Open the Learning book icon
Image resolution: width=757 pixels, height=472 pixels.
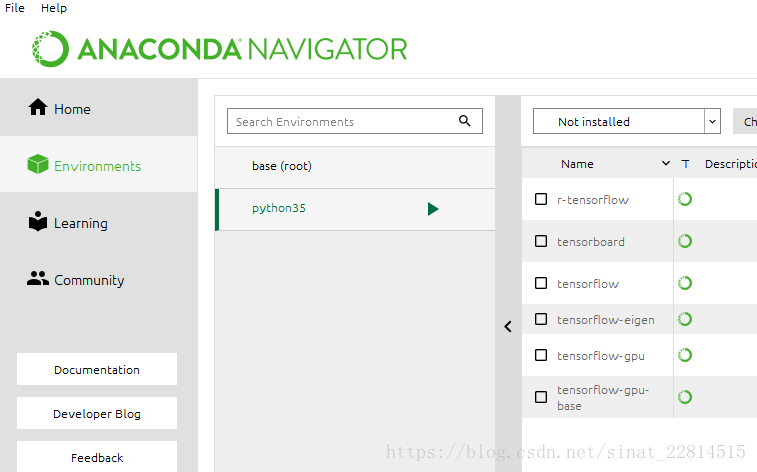38,222
